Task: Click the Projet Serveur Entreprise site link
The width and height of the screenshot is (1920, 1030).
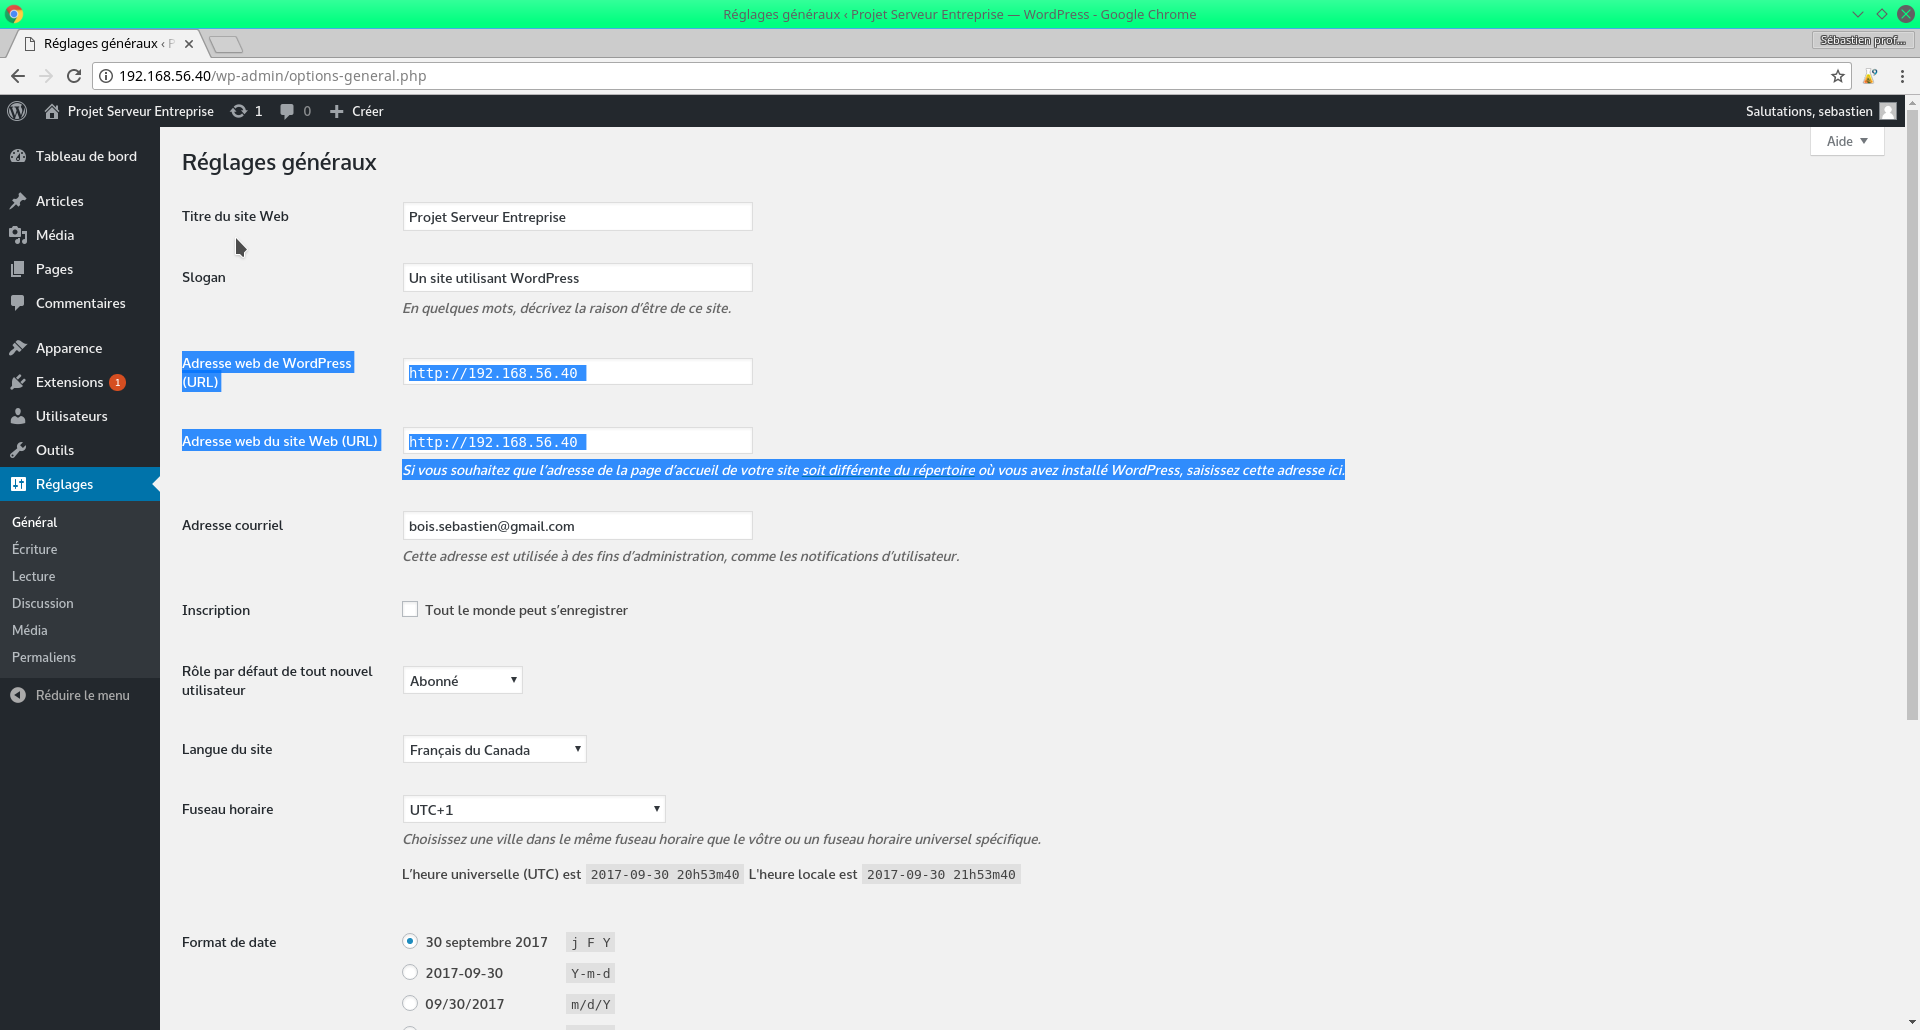Action: [x=141, y=111]
